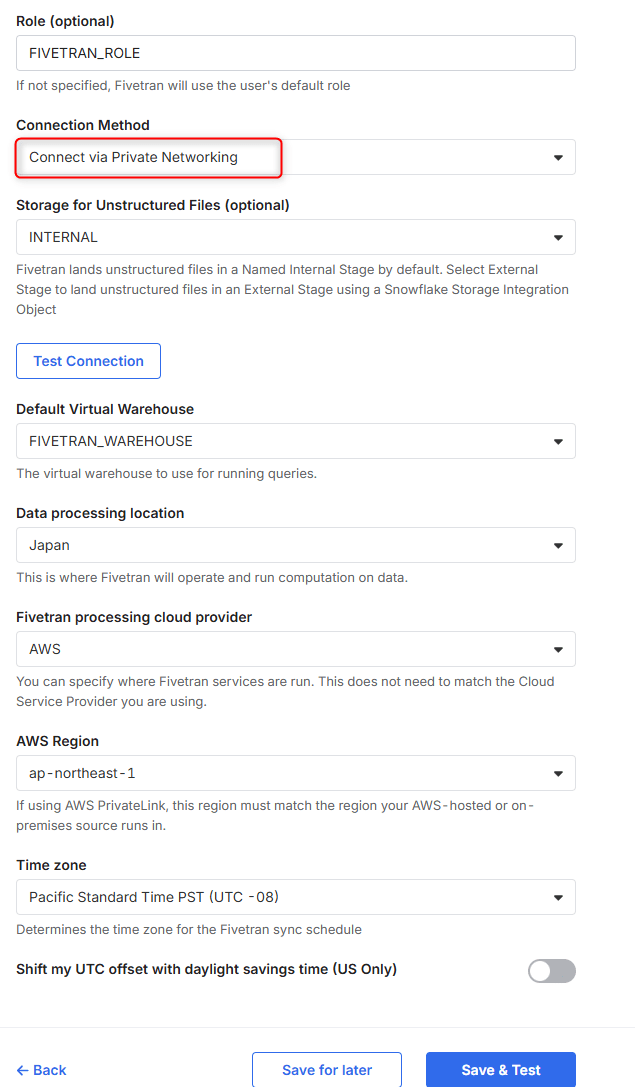Click the Save & Test button
The width and height of the screenshot is (635, 1087).
click(x=500, y=1070)
